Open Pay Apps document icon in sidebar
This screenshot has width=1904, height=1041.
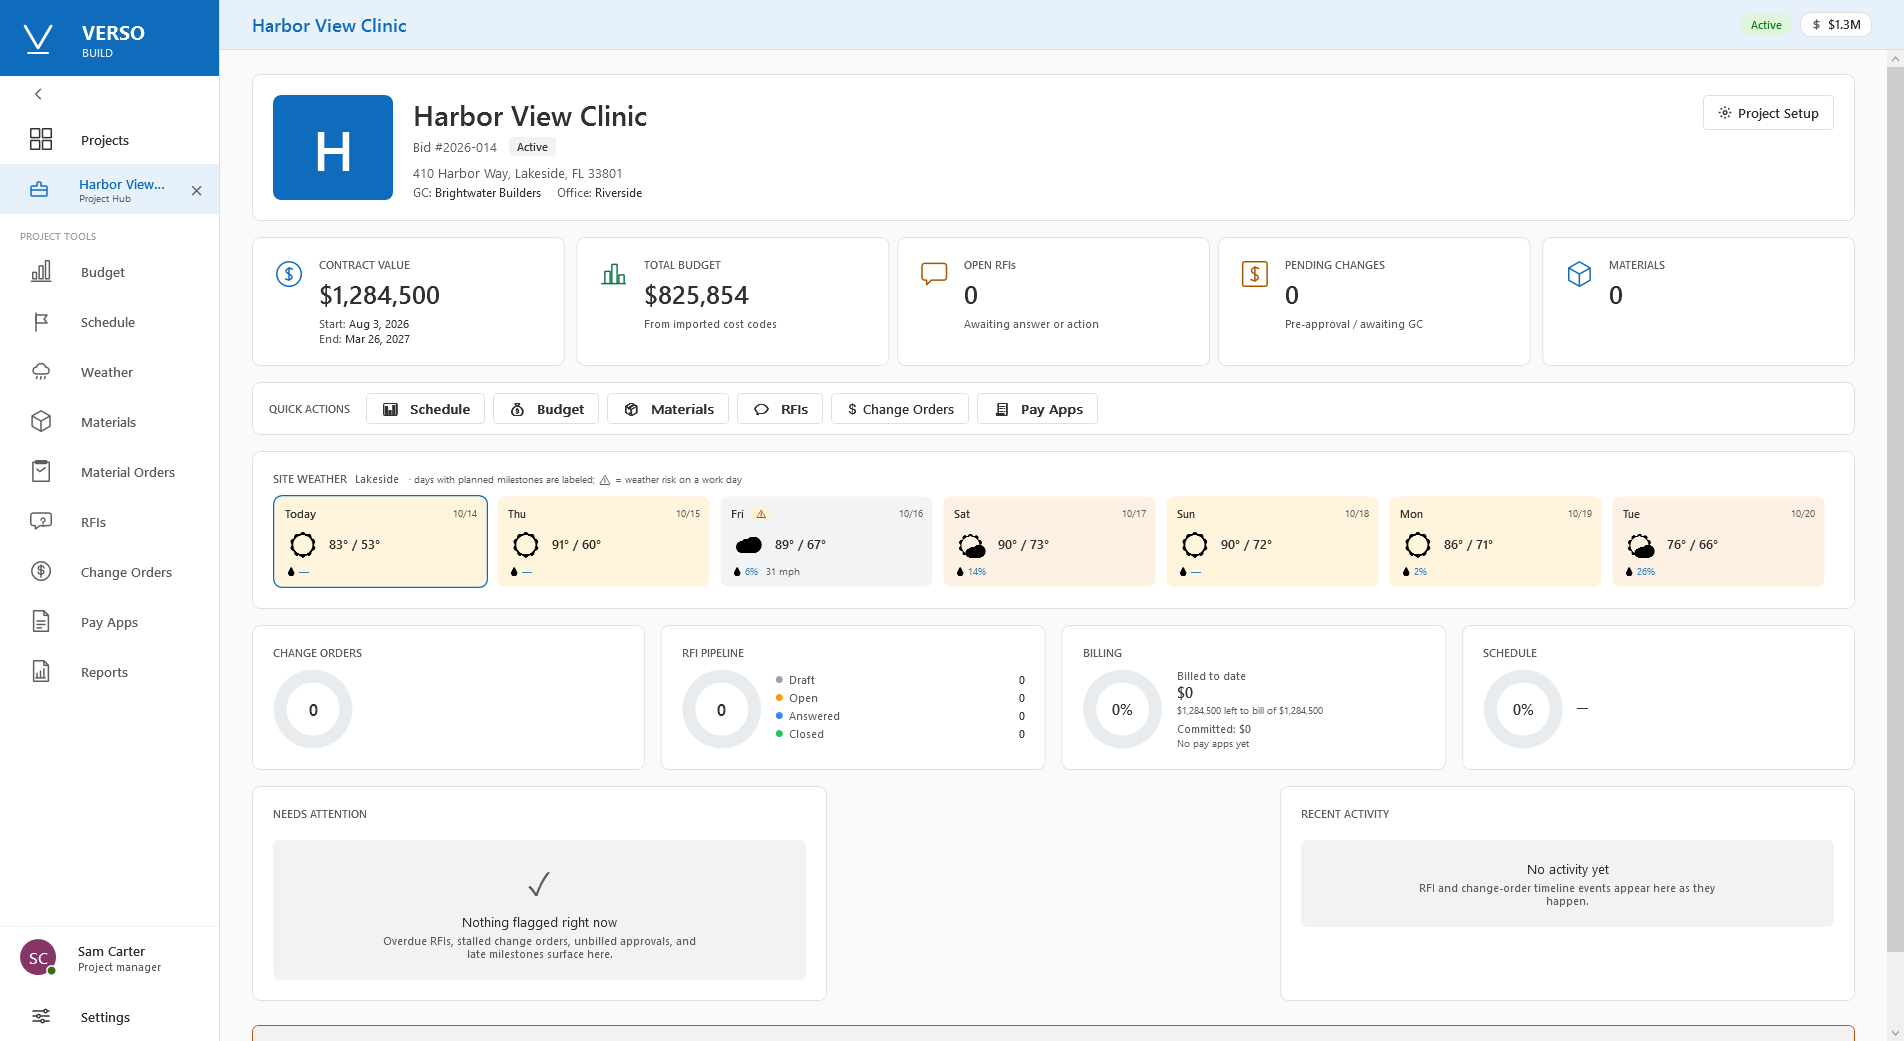[41, 622]
